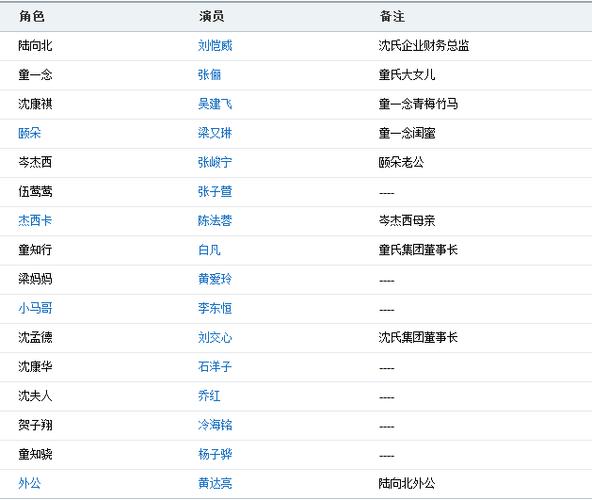The height and width of the screenshot is (500, 592).
Task: Open actor link 梁又琳
Action: [x=215, y=133]
